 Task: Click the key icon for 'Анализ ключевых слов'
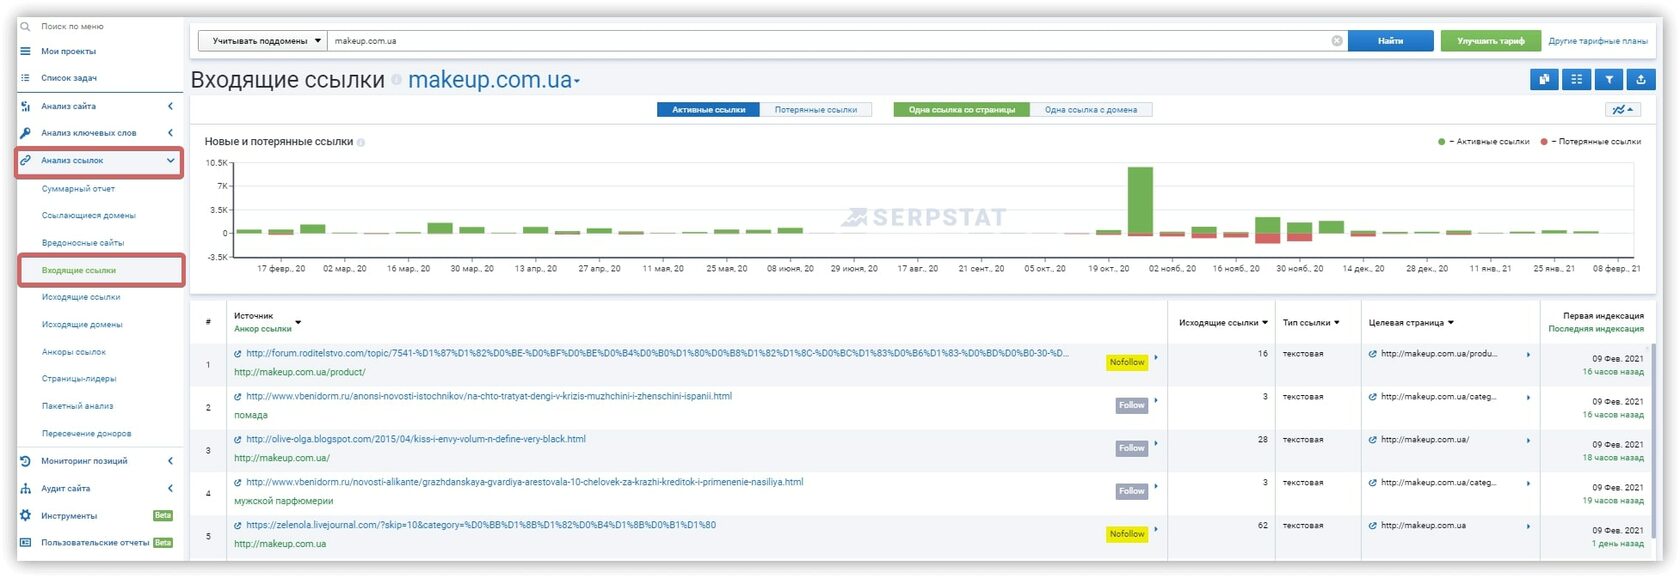tap(25, 133)
